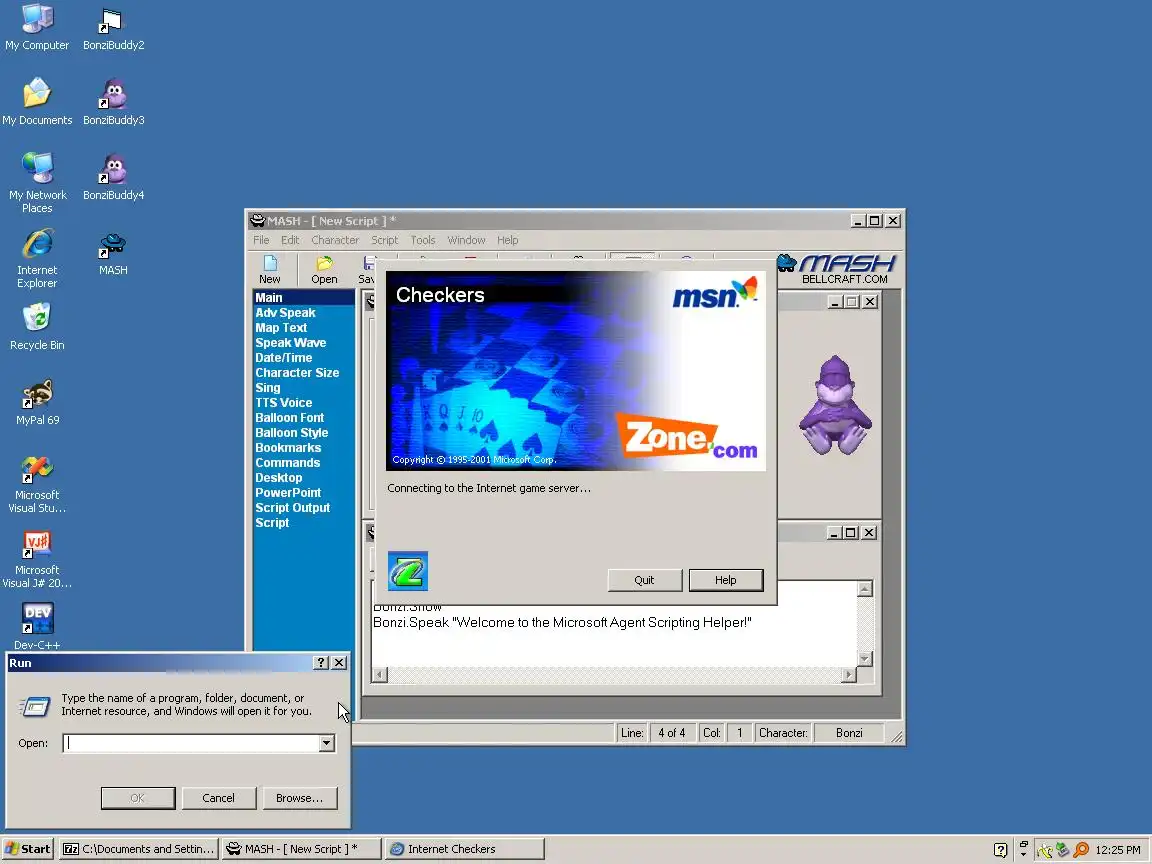This screenshot has width=1152, height=864.
Task: Click the Open toolbar icon in MASH
Action: 324,270
